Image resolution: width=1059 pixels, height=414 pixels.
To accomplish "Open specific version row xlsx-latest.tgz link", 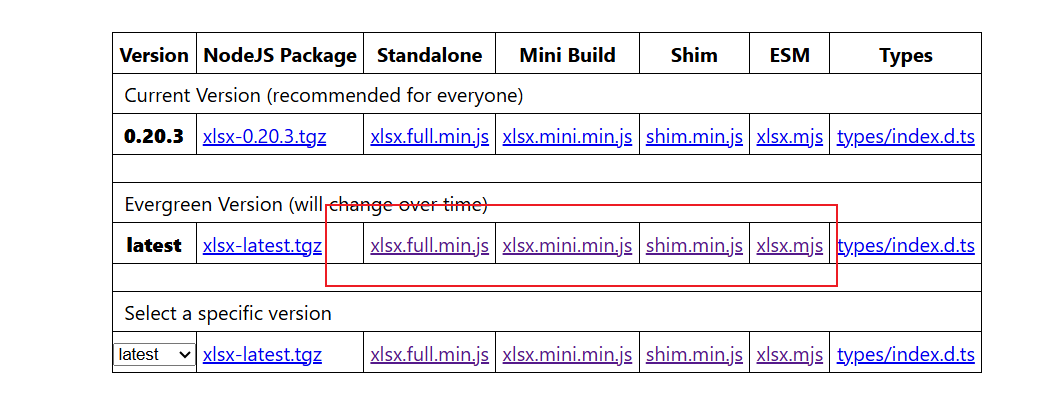I will pyautogui.click(x=262, y=355).
